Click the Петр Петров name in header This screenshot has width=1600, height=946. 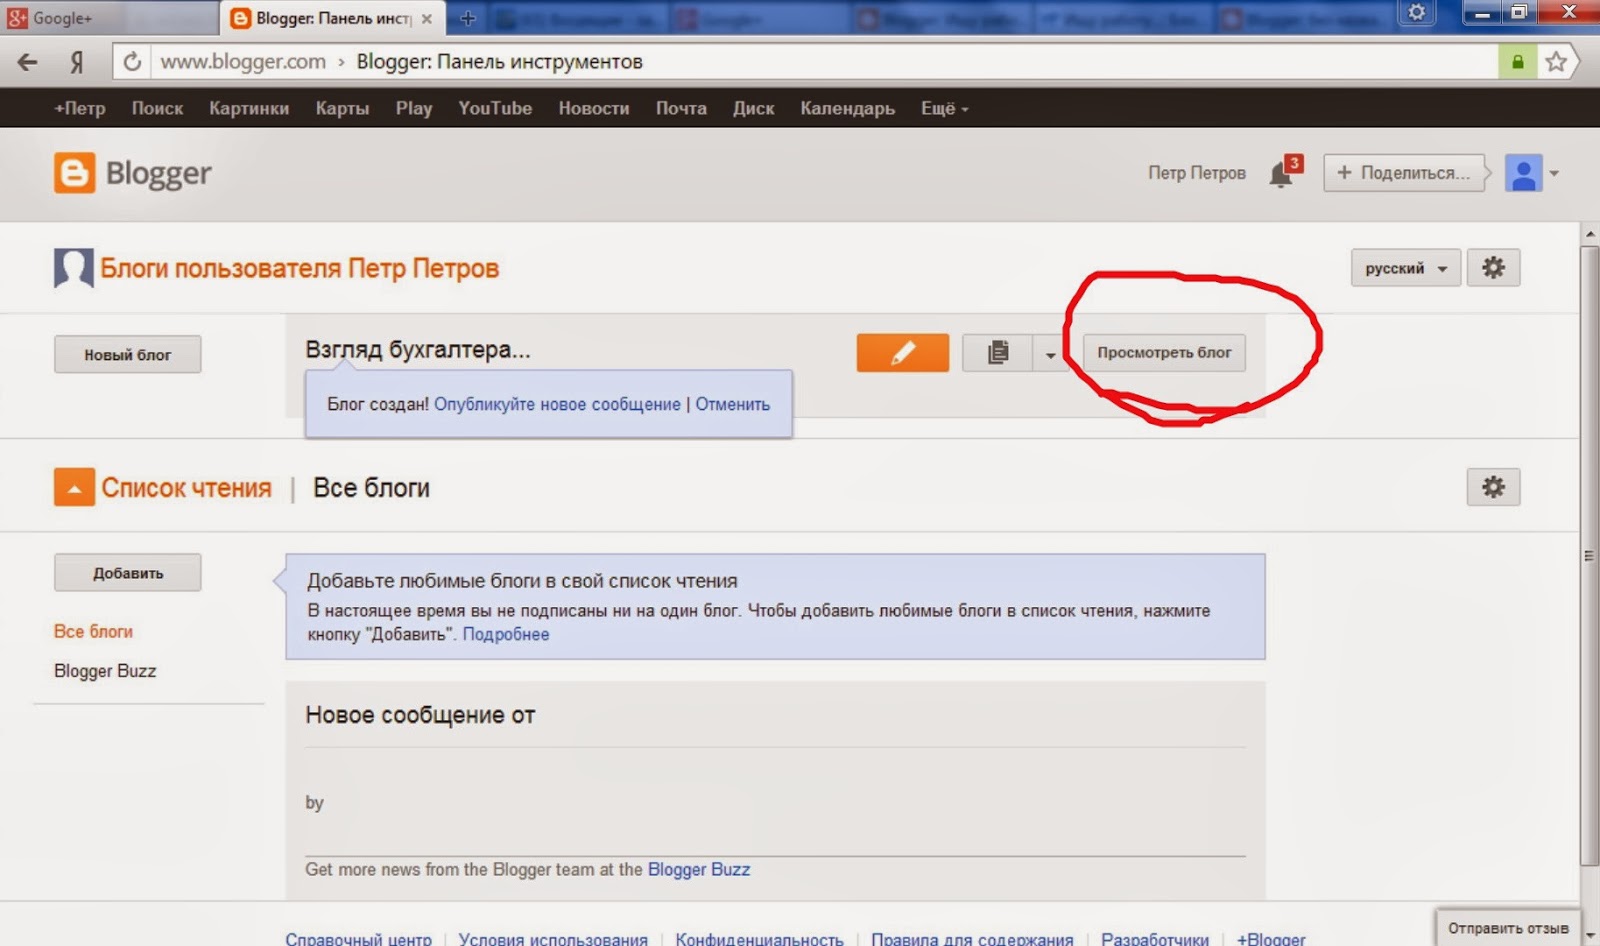(1197, 173)
